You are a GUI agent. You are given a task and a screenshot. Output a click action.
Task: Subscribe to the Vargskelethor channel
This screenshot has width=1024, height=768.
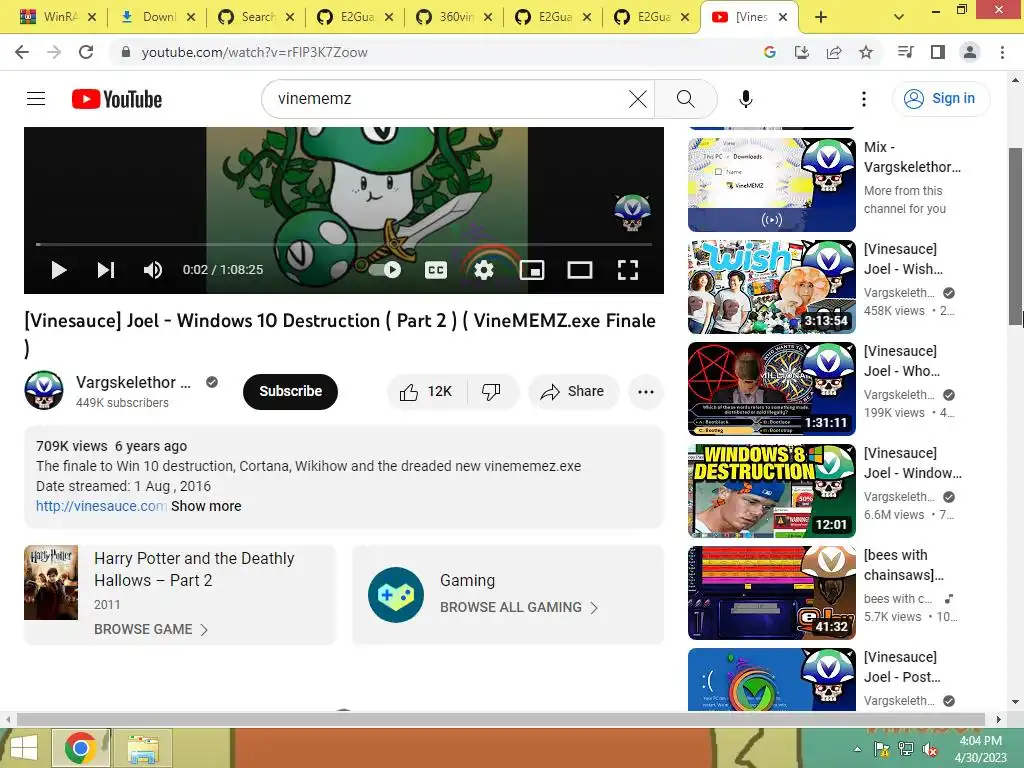(290, 391)
